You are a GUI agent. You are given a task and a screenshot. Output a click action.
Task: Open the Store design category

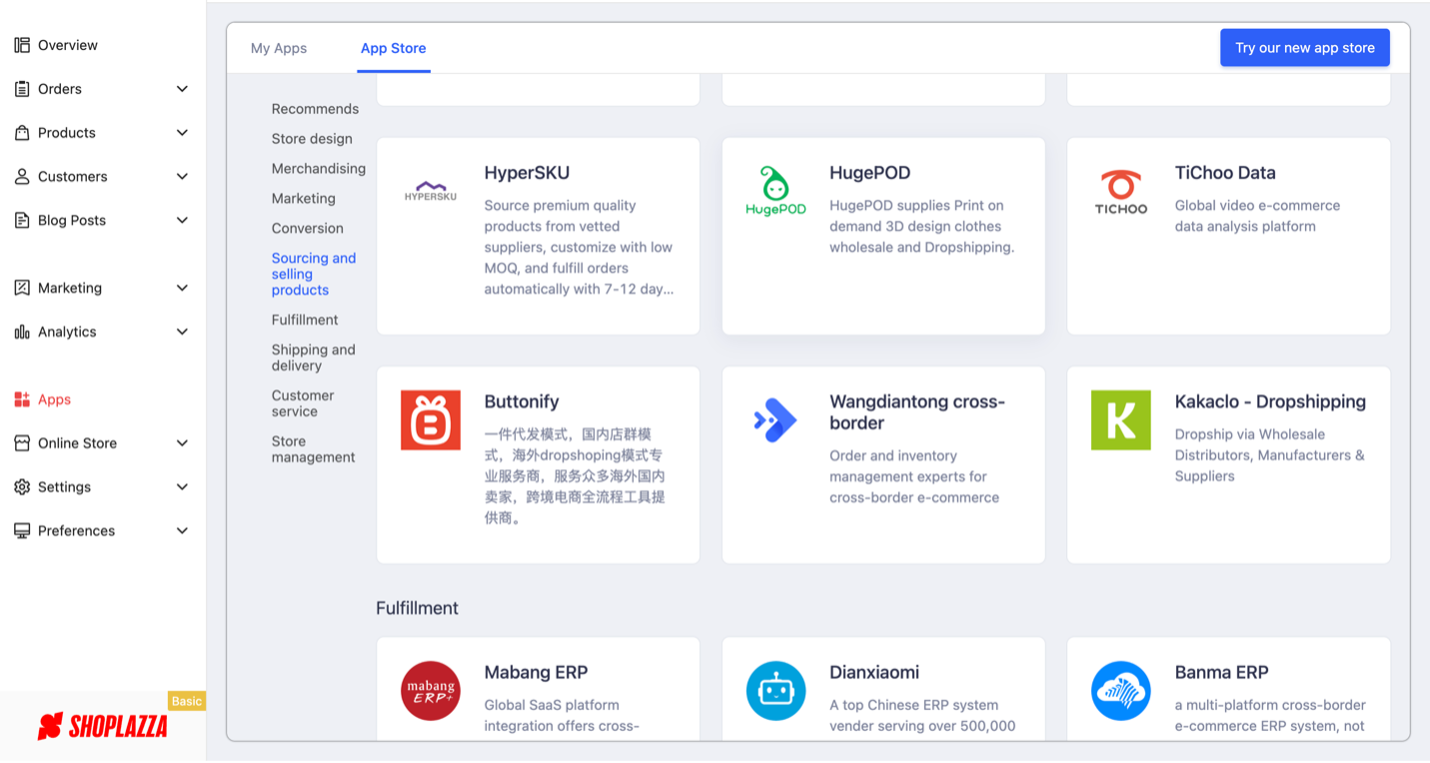(312, 139)
